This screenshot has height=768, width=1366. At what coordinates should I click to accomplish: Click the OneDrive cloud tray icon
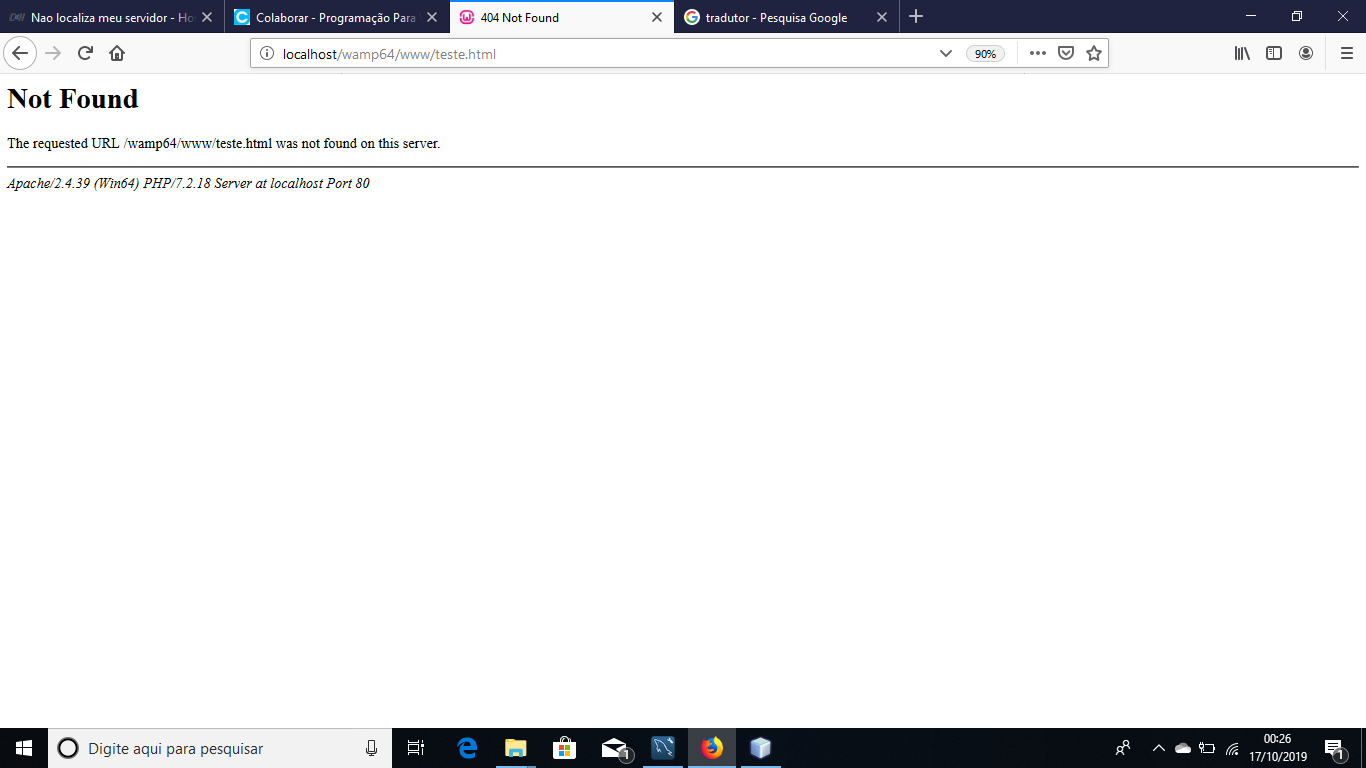(1183, 748)
